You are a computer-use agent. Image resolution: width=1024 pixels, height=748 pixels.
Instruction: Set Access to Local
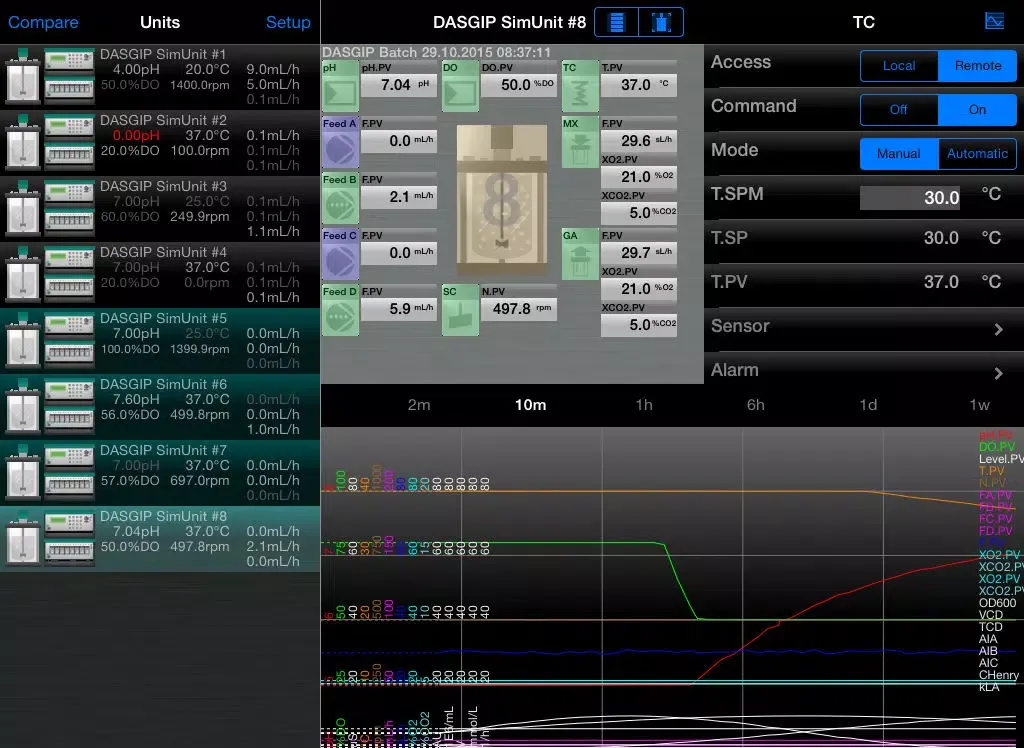pos(899,66)
